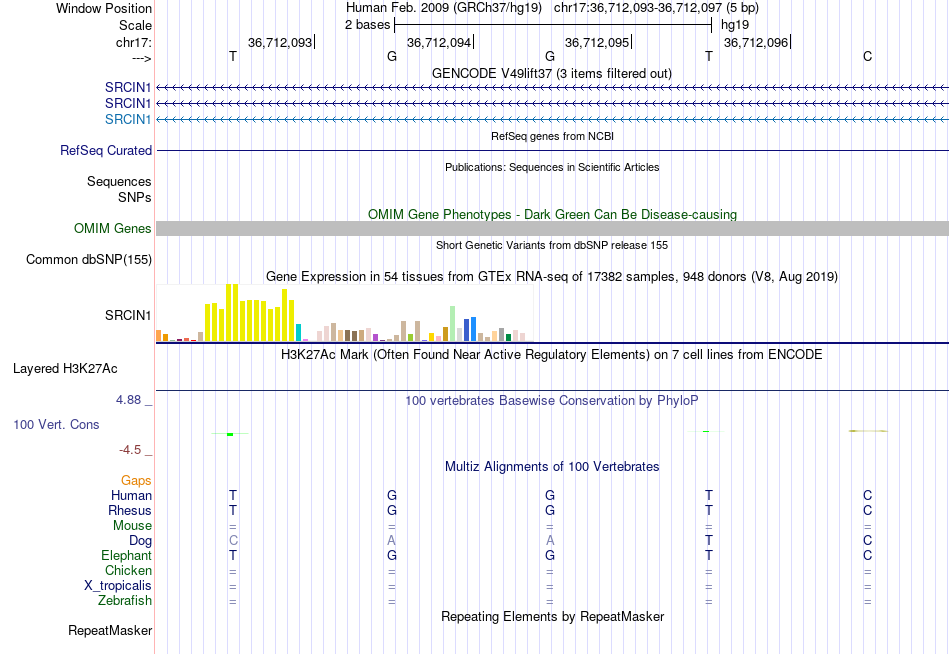Select the Elephant species row label
Image resolution: width=950 pixels, height=654 pixels.
127,556
